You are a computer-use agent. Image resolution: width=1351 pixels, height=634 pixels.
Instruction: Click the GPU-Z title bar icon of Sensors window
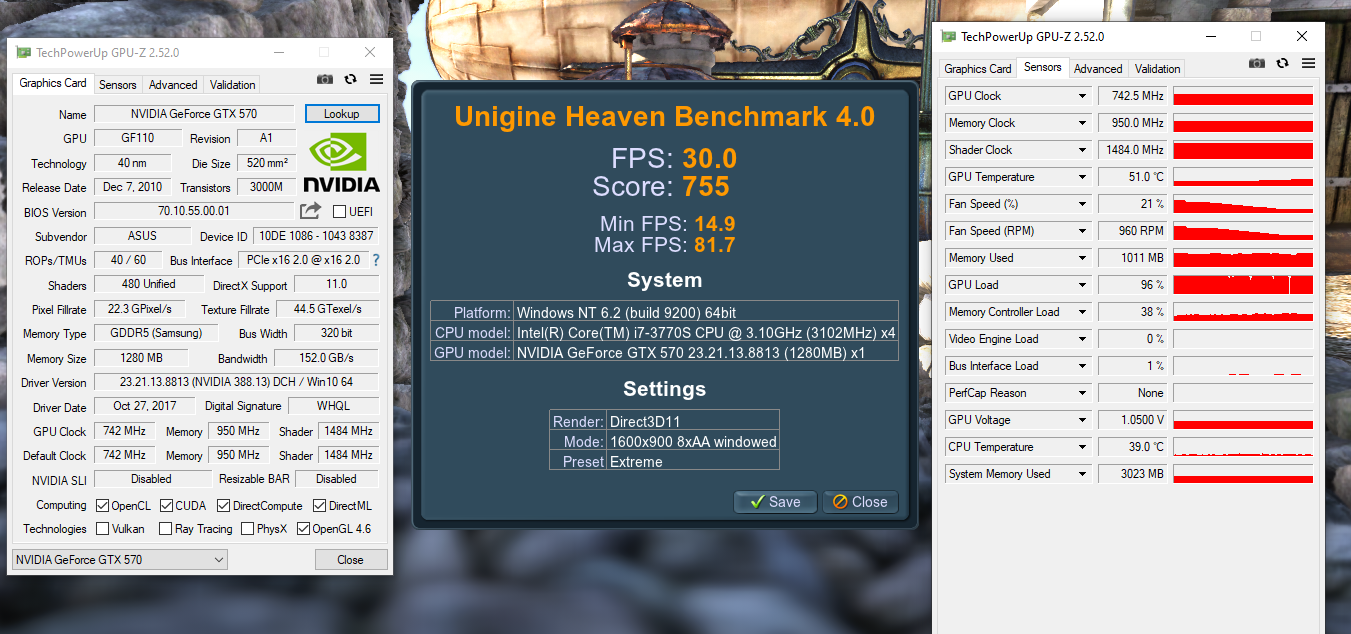pos(949,36)
